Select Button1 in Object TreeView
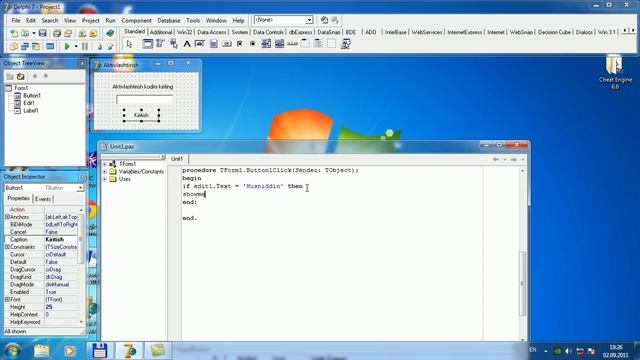The height and width of the screenshot is (360, 640). [x=32, y=96]
